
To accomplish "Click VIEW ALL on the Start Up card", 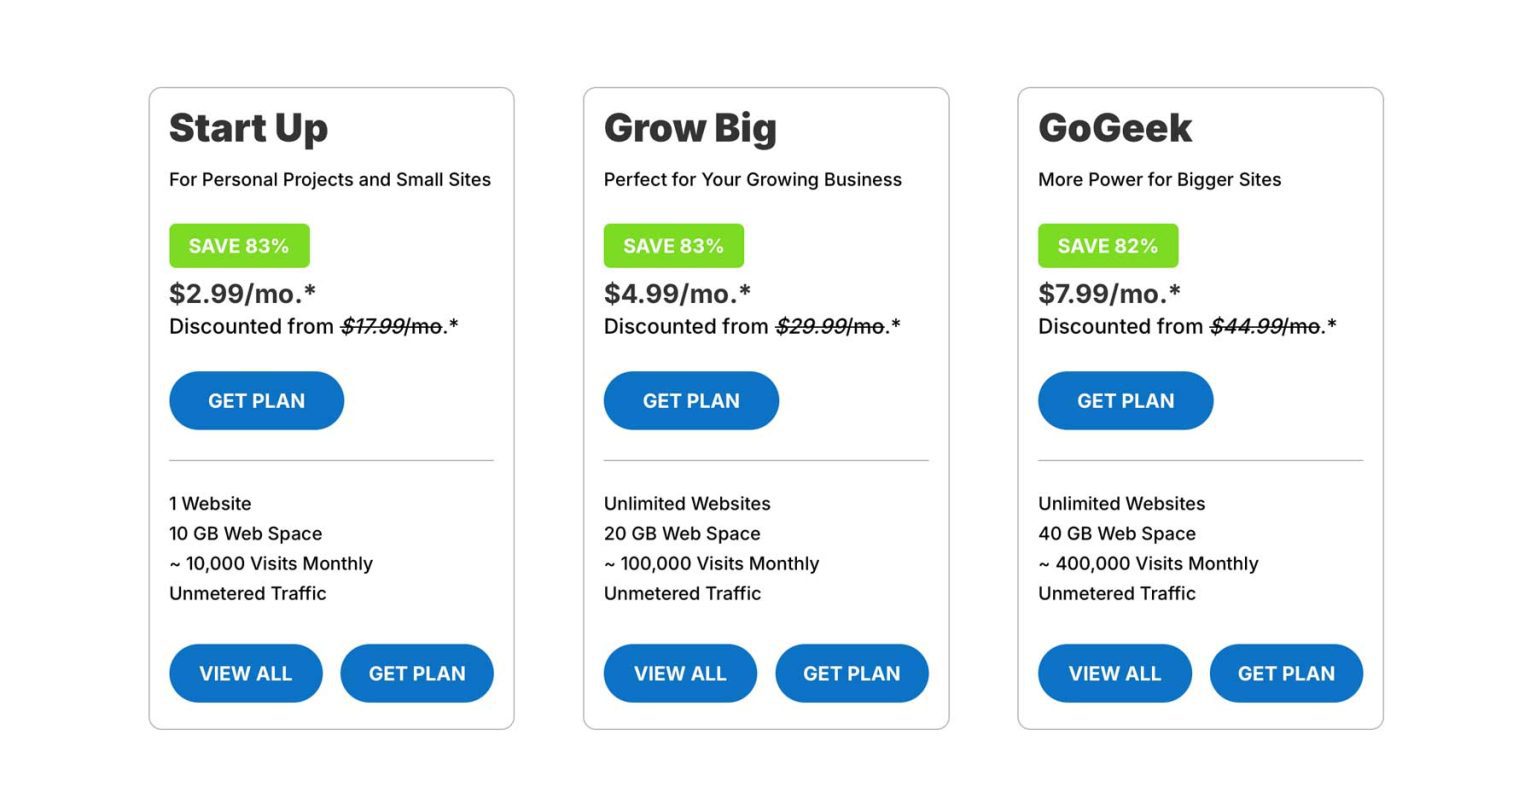I will (x=246, y=673).
